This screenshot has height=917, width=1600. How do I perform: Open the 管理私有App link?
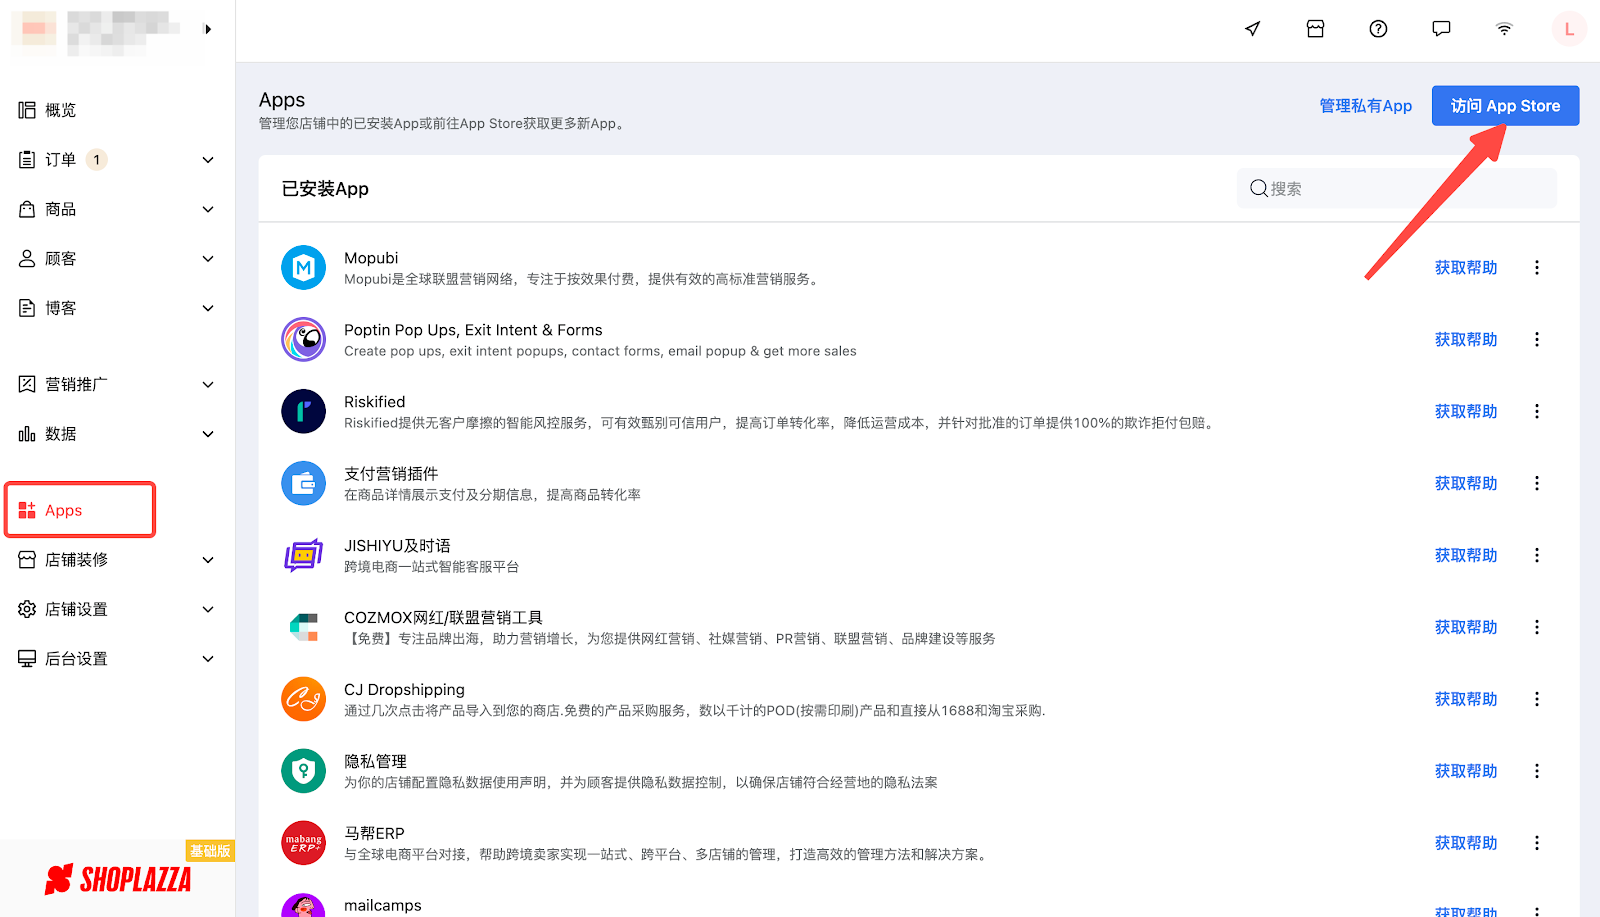point(1365,106)
